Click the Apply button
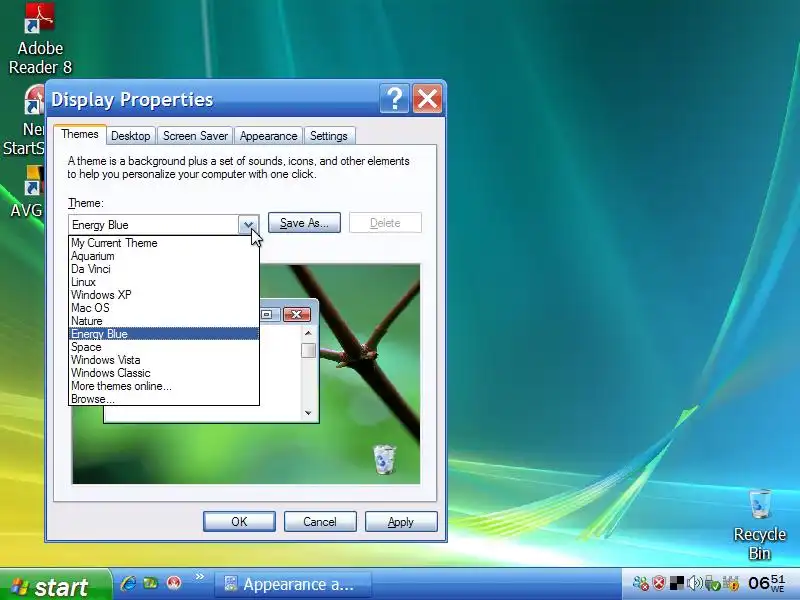 tap(401, 521)
